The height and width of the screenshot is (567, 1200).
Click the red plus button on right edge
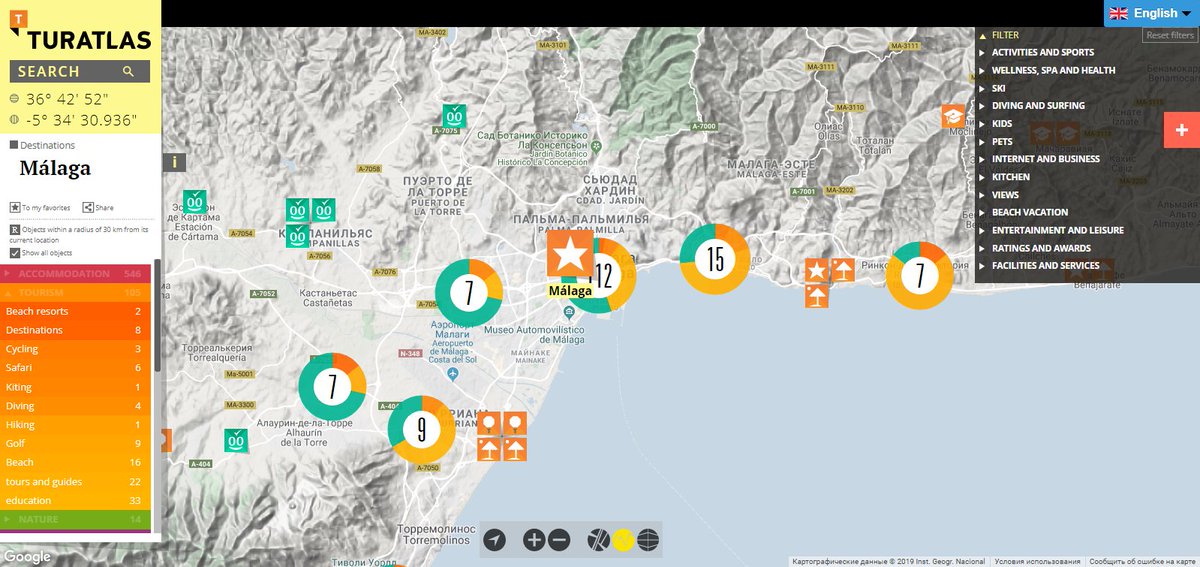(1182, 130)
